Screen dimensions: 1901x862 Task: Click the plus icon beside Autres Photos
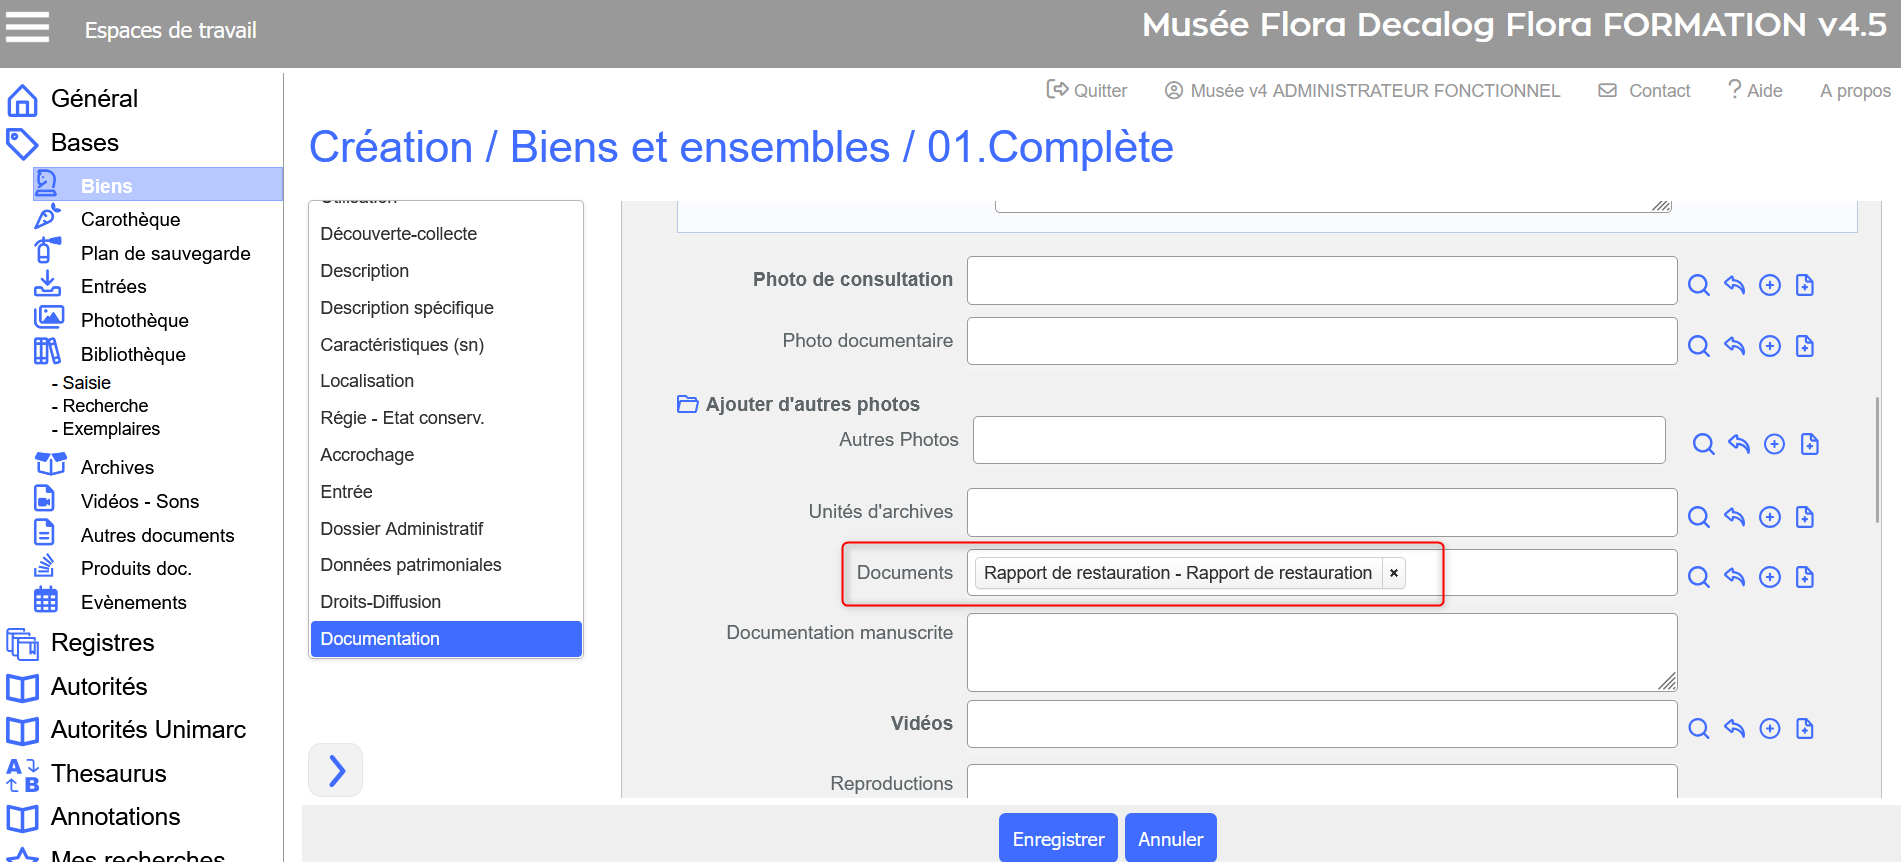click(x=1774, y=444)
